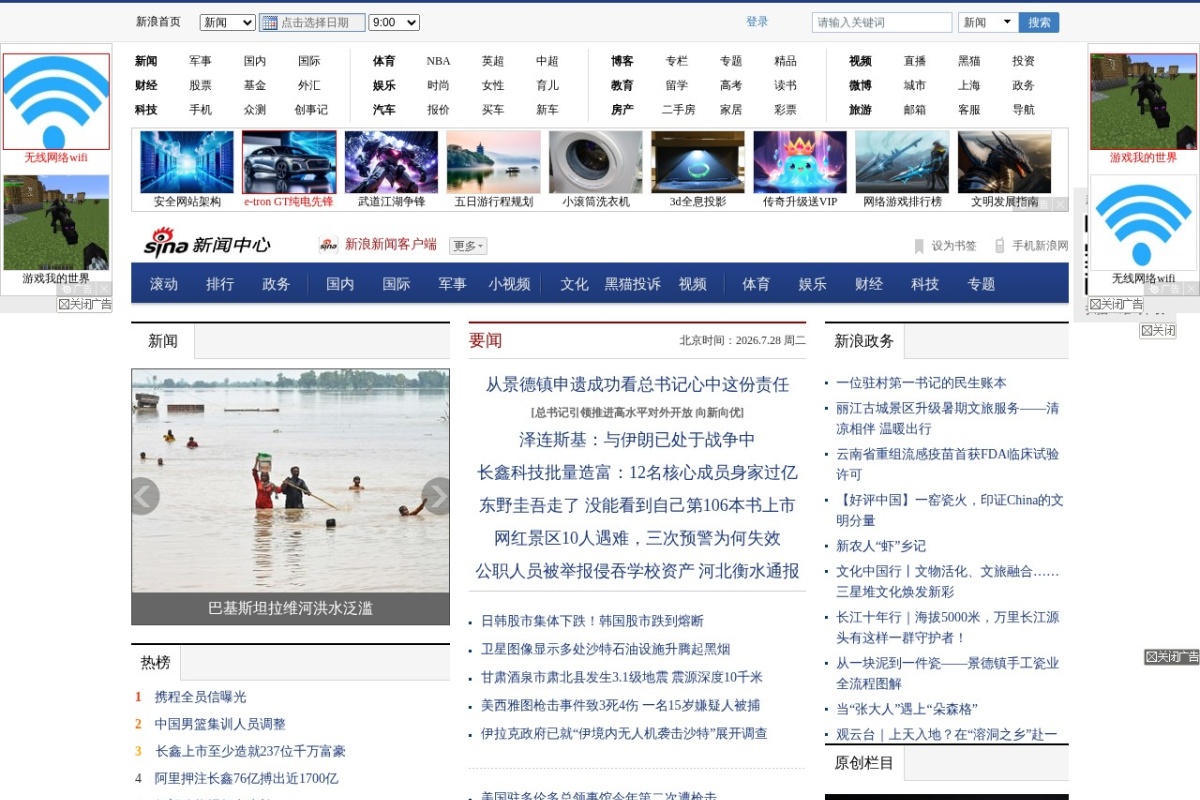Screen dimensions: 1200x800
Task: Open the 巴基斯坦拉维河洪水泛滥 photo story
Action: pyautogui.click(x=290, y=496)
